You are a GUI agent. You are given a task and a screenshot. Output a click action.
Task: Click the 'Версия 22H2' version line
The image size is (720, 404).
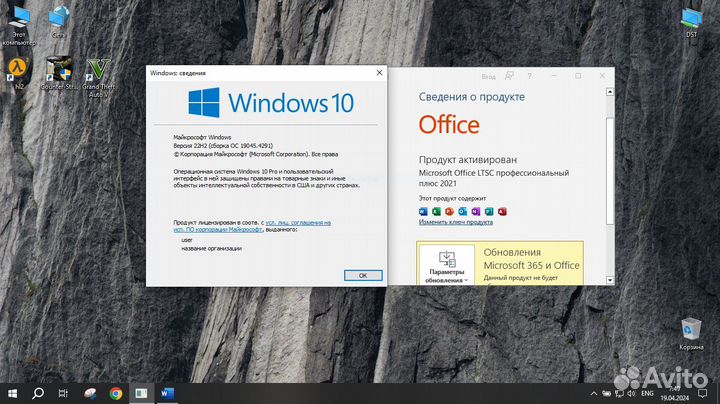point(223,146)
